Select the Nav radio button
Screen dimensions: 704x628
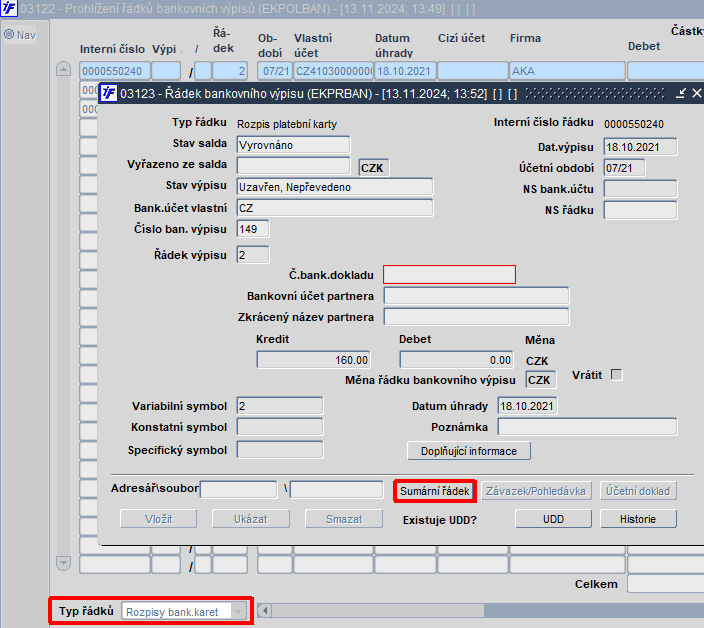pyautogui.click(x=9, y=34)
